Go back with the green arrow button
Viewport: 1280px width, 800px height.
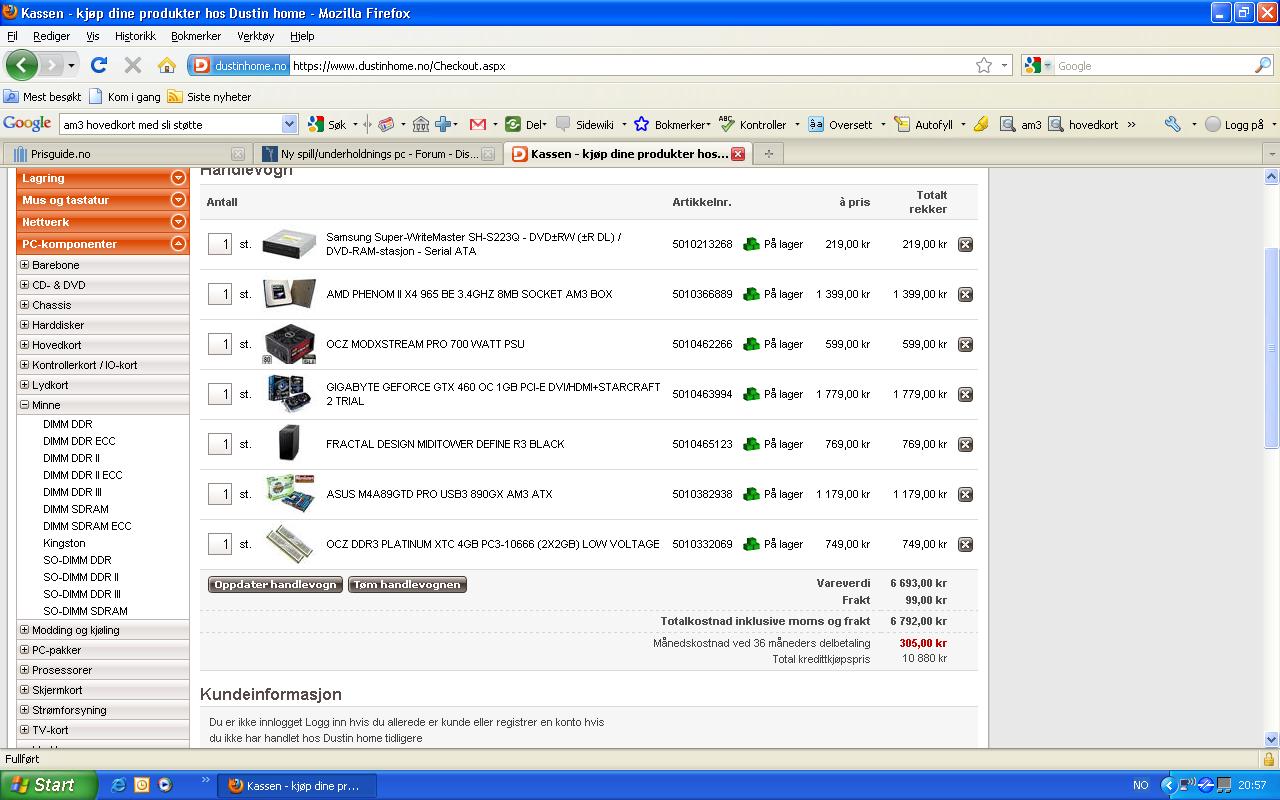[x=21, y=65]
